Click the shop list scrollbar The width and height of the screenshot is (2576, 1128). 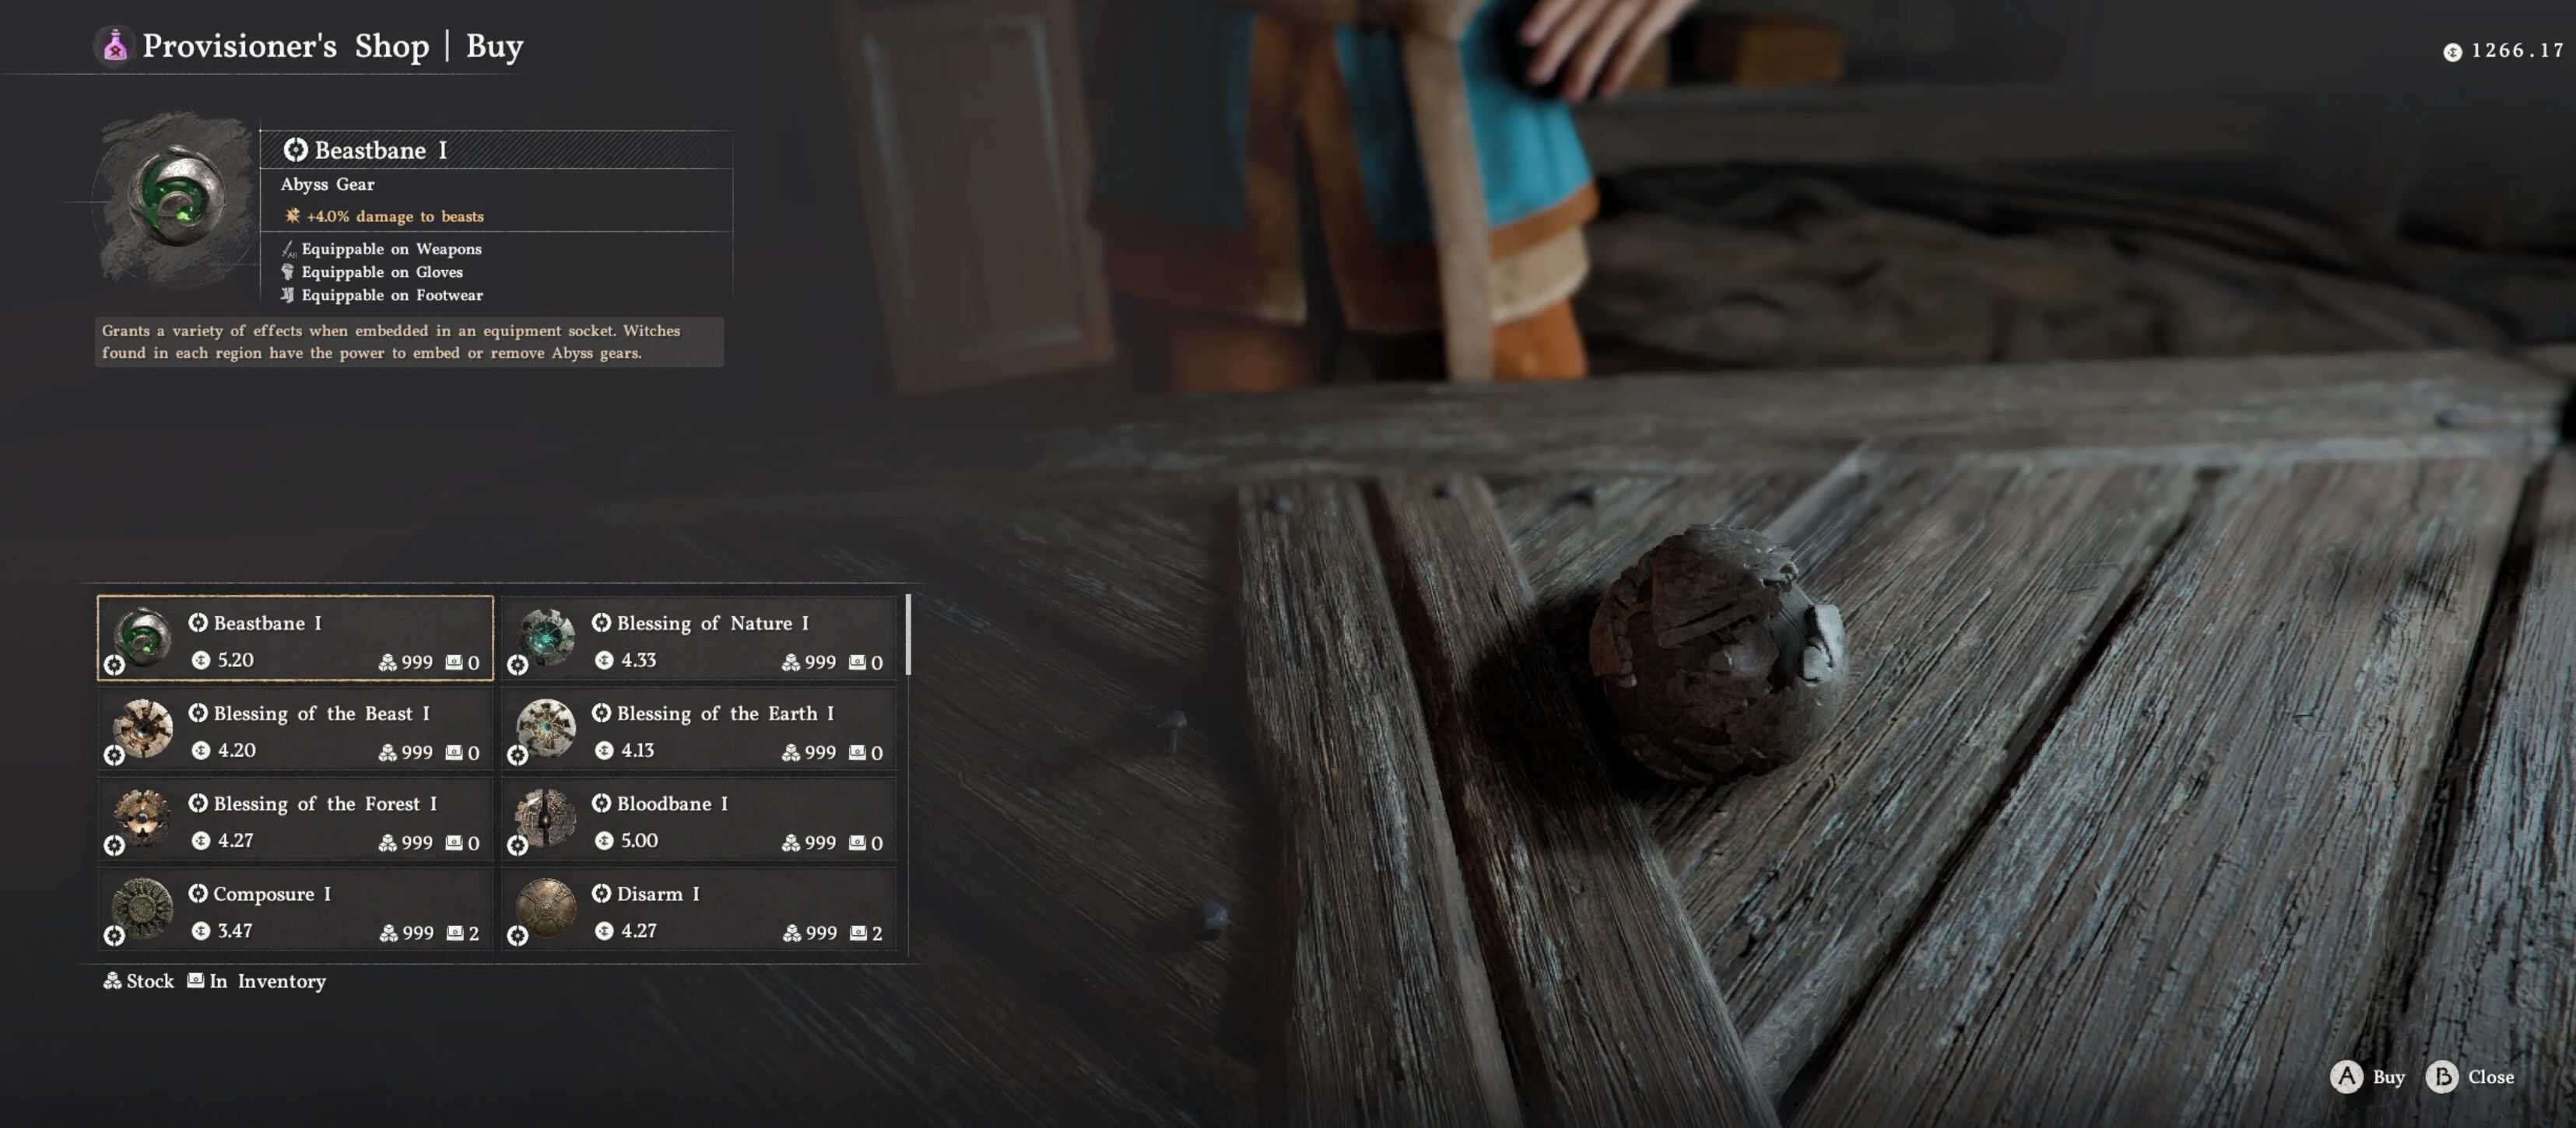908,635
